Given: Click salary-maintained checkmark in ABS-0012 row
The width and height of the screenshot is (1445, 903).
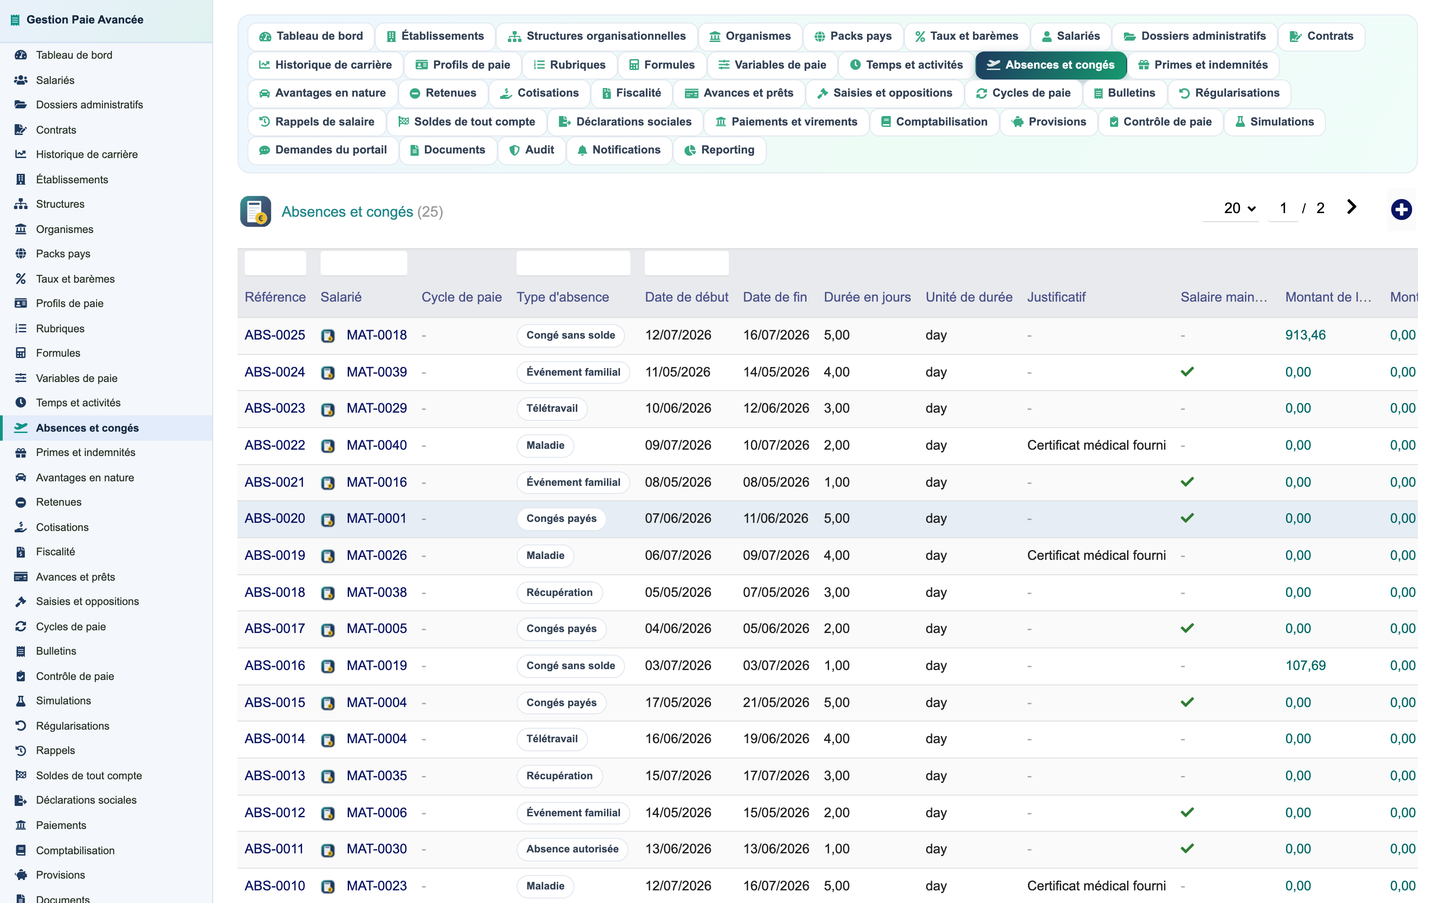Looking at the screenshot, I should coord(1187,813).
